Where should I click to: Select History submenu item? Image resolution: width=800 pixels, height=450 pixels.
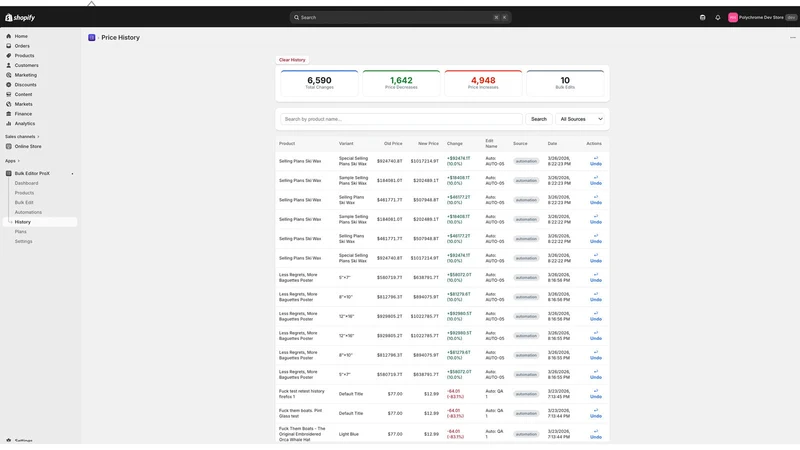(x=40, y=222)
